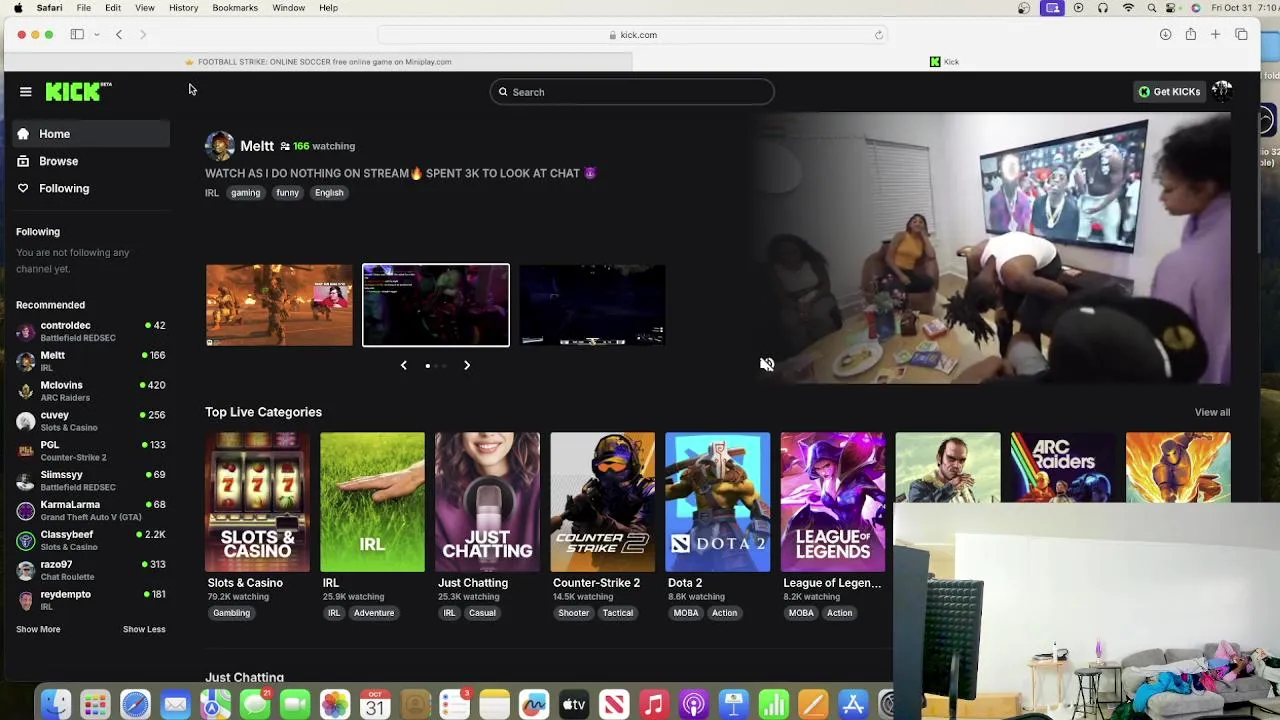This screenshot has height=720, width=1280.
Task: Switch to the Kick tab
Action: [x=945, y=62]
